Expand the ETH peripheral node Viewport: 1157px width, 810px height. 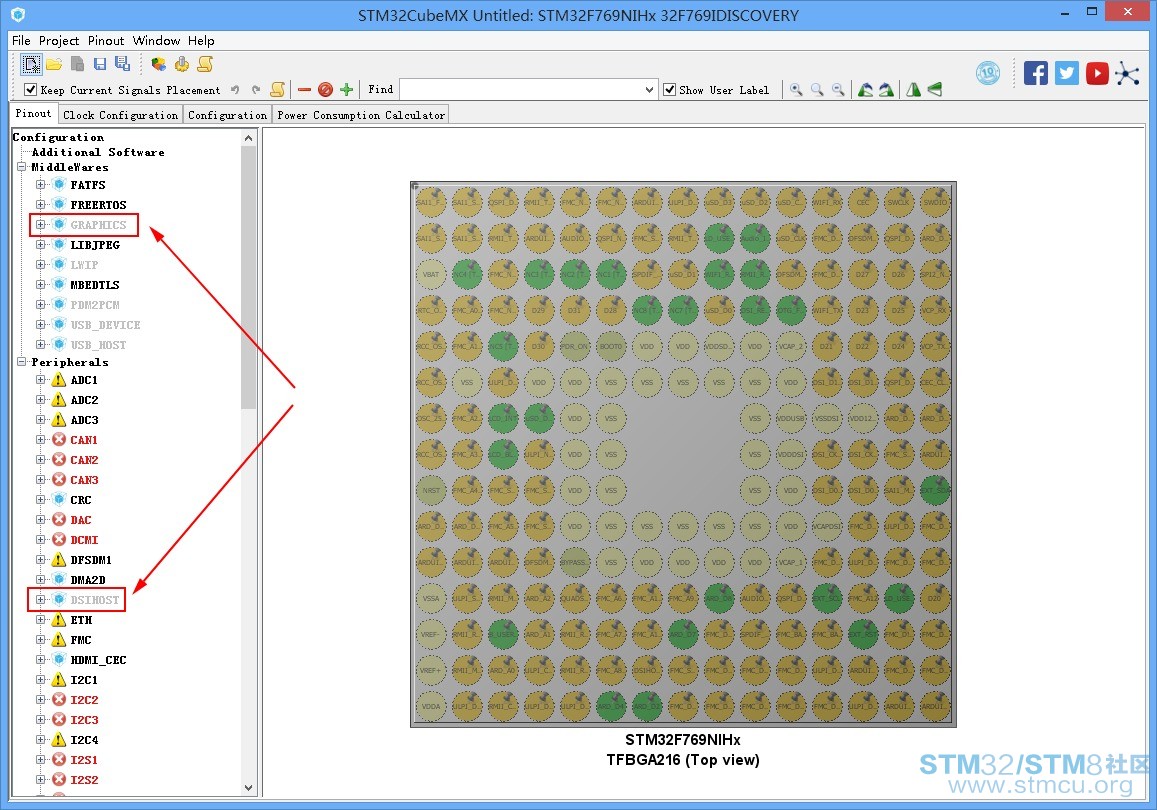41,620
